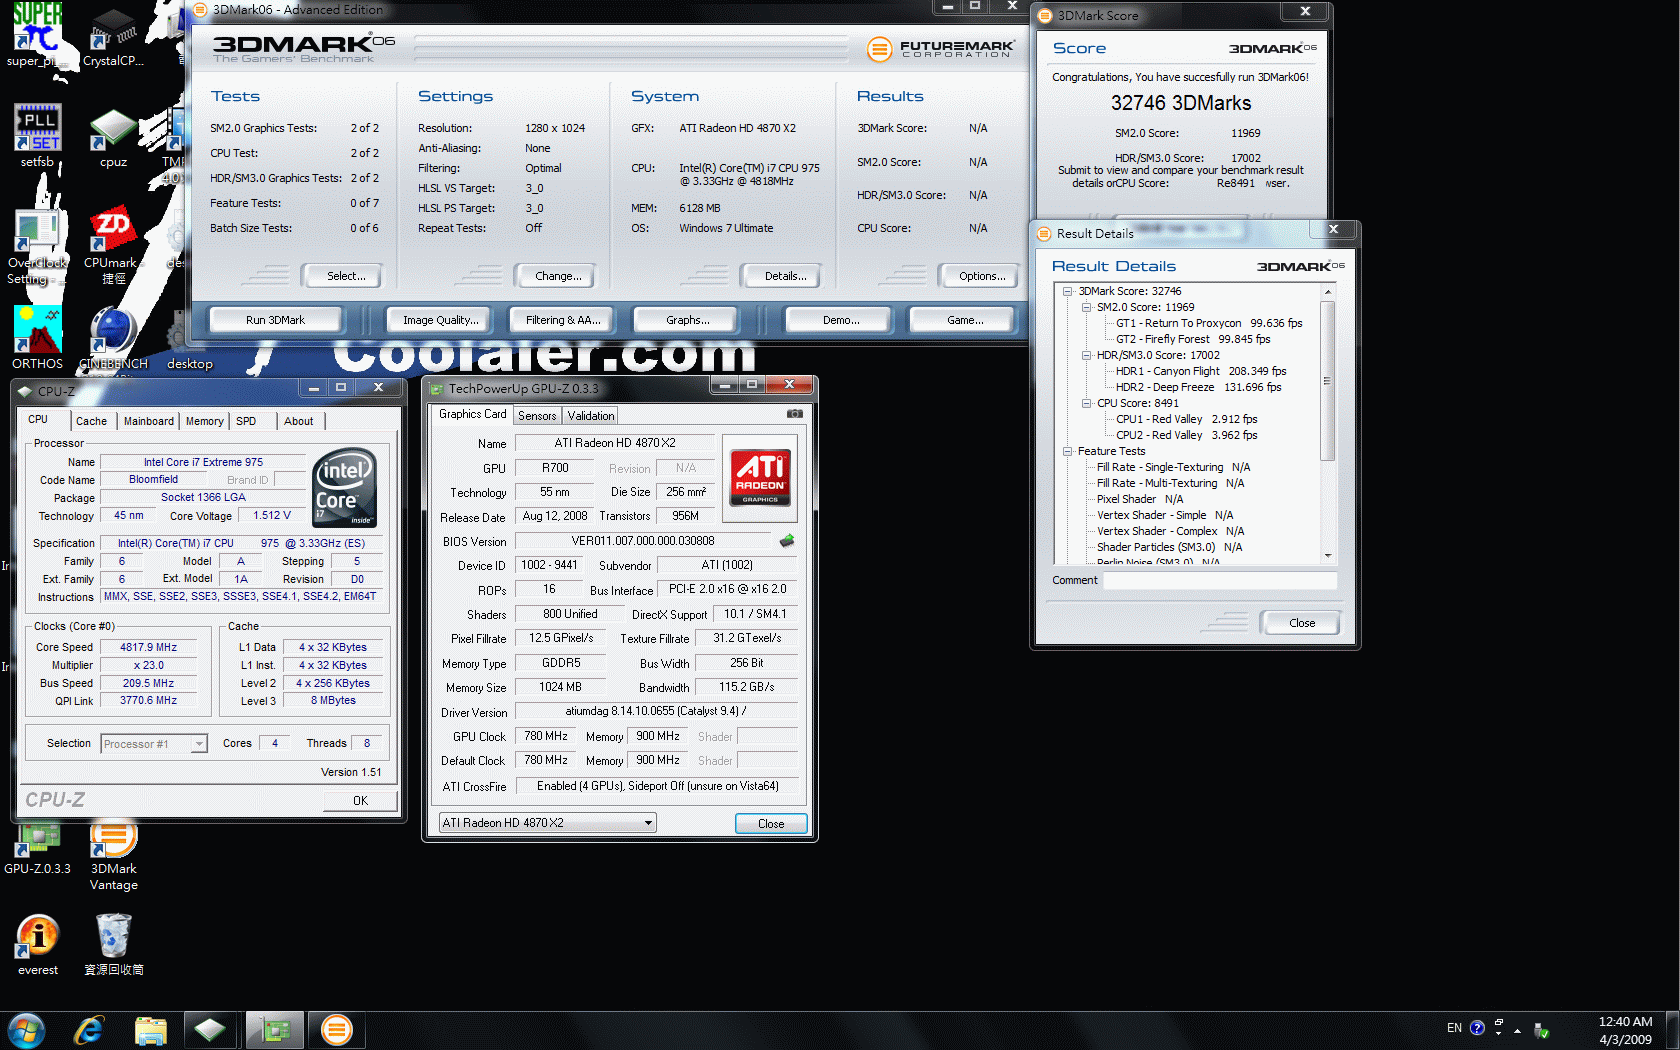
Task: Collapse the HDR/SM3.0 Score tree node
Action: pyautogui.click(x=1087, y=356)
